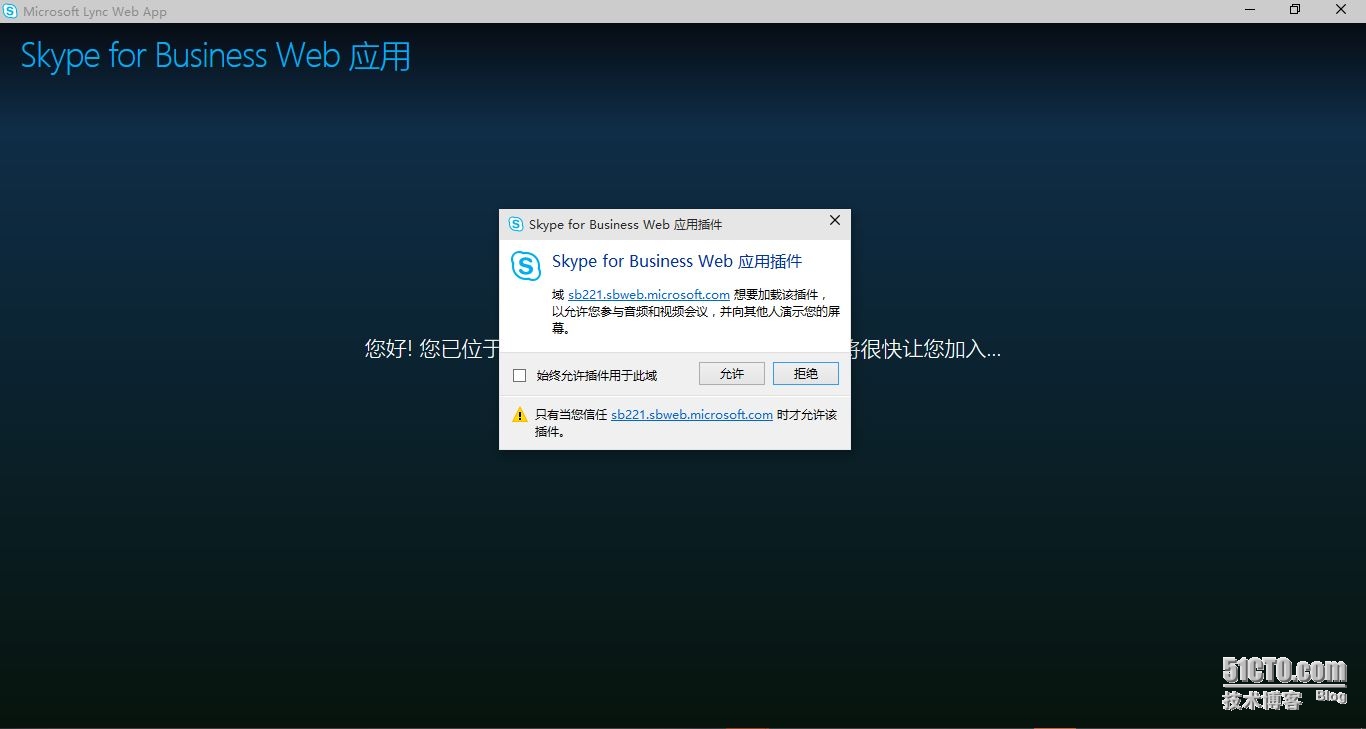Click the 始终允许插件用于此域 label text
This screenshot has width=1366, height=729.
click(597, 375)
